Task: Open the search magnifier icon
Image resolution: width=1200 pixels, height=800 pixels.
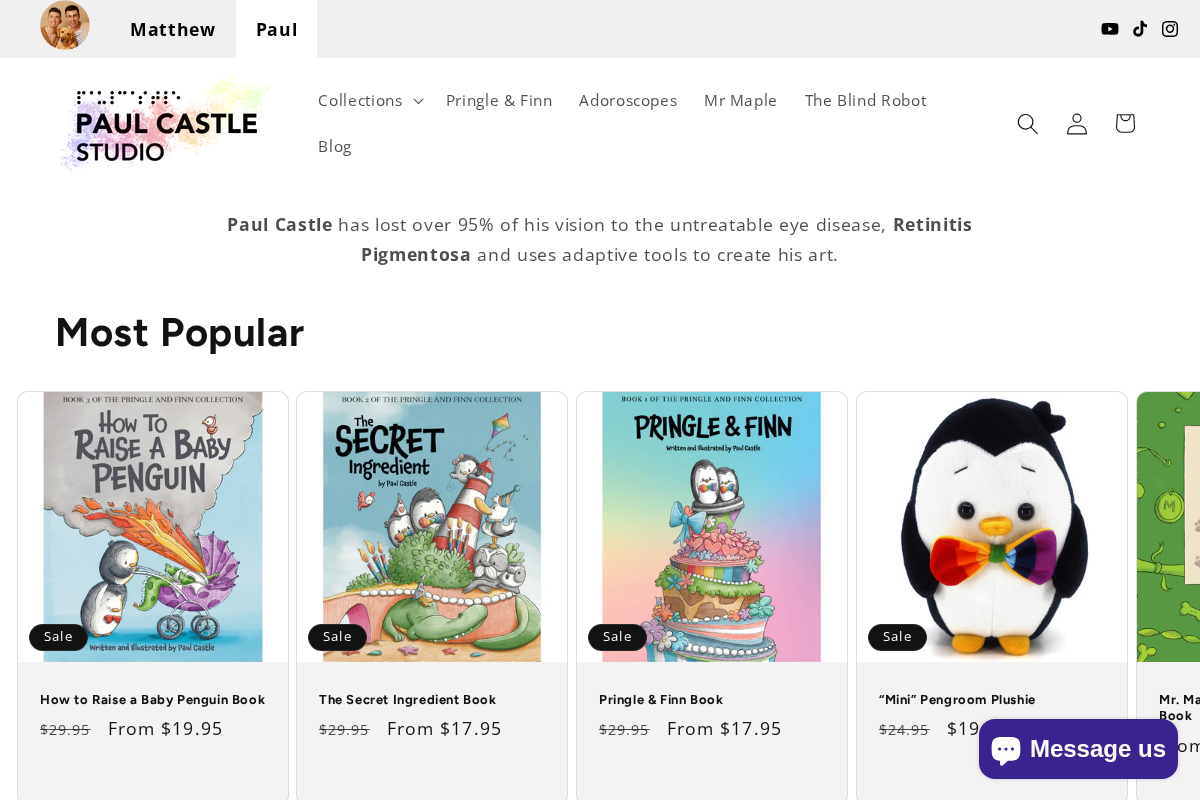Action: 1028,124
